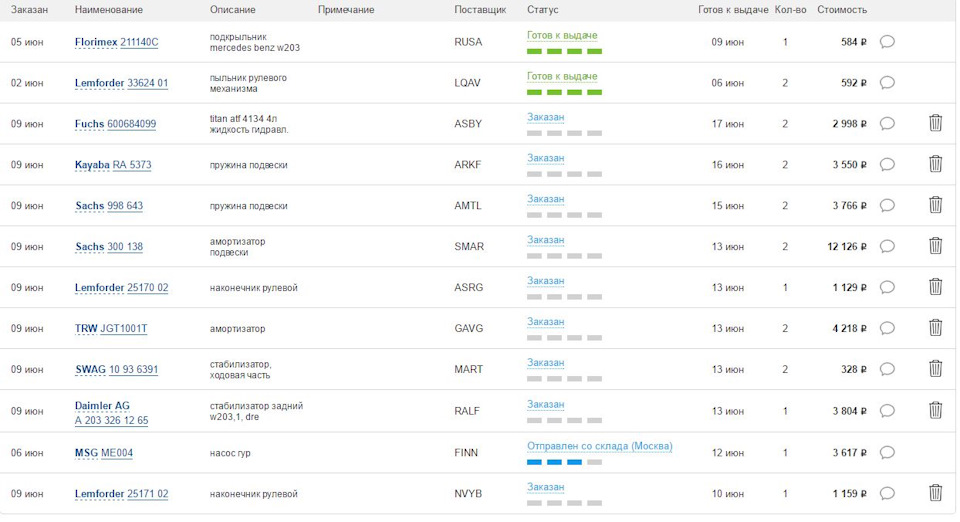The image size is (960, 522).
Task: Open the Florimex brand link
Action: 96,42
